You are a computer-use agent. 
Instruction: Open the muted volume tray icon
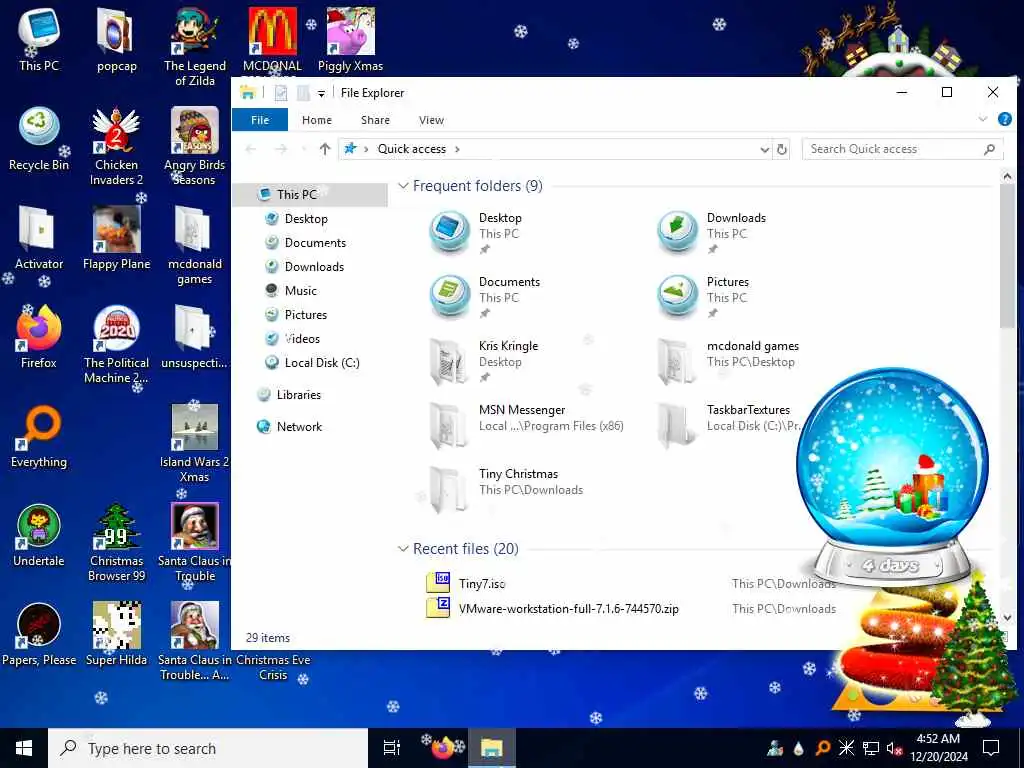pyautogui.click(x=895, y=748)
